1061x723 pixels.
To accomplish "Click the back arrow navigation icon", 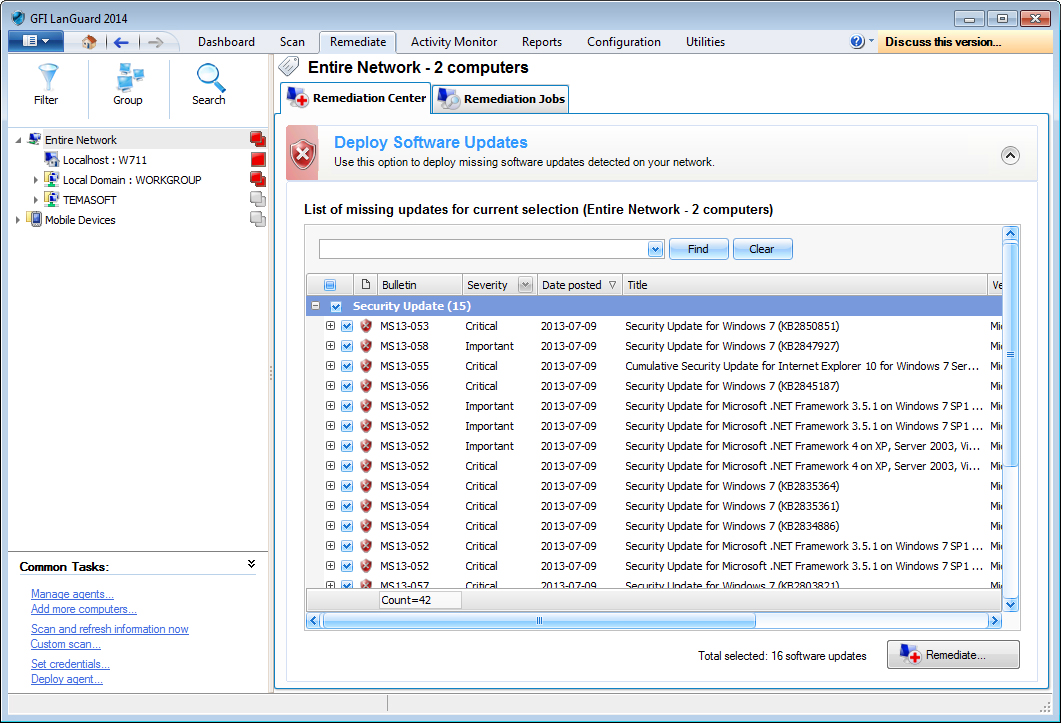I will pyautogui.click(x=121, y=42).
